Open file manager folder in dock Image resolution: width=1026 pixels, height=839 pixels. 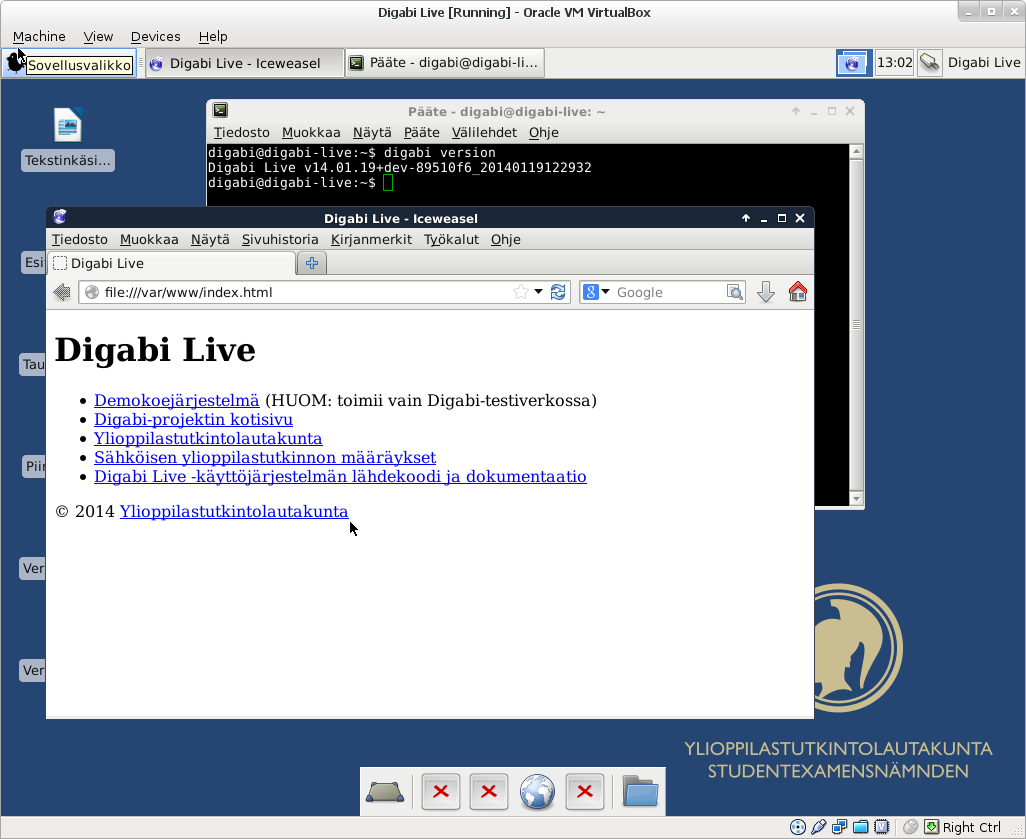click(x=640, y=791)
